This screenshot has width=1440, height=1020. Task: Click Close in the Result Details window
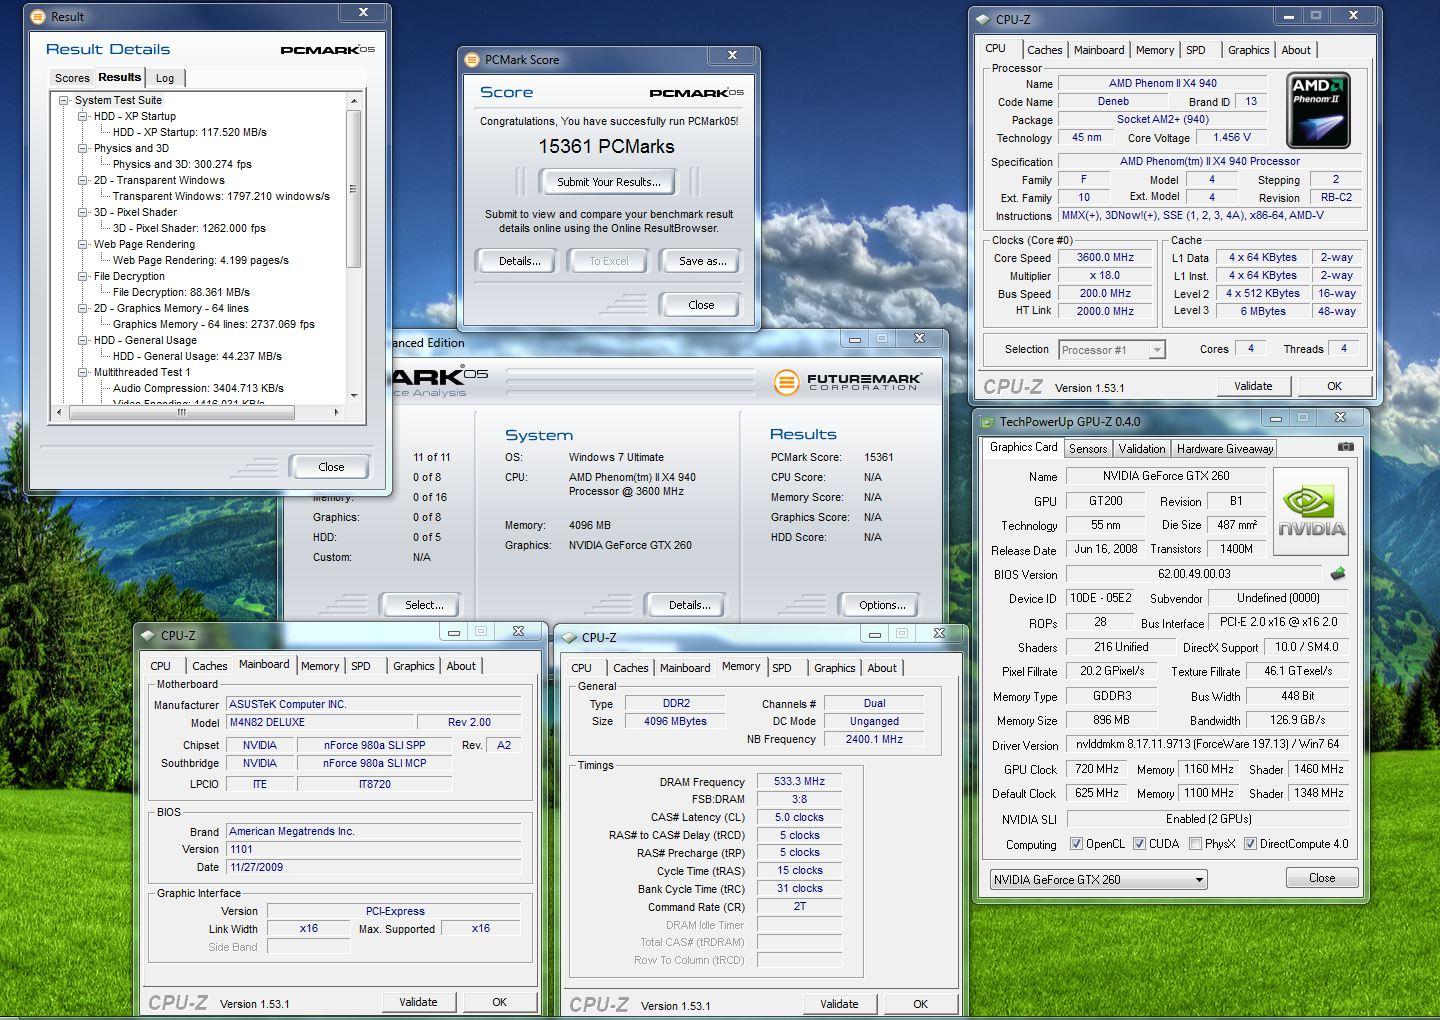tap(331, 467)
